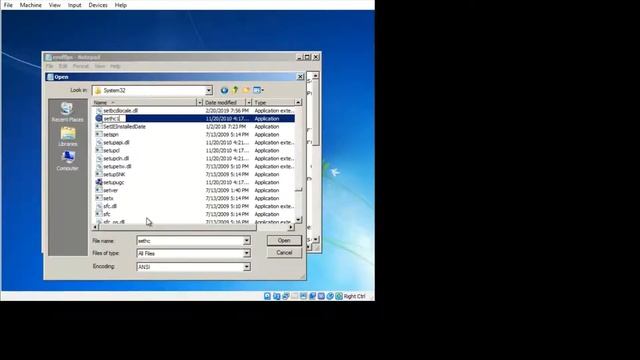
Task: Click the Up One Level icon
Action: coord(235,90)
